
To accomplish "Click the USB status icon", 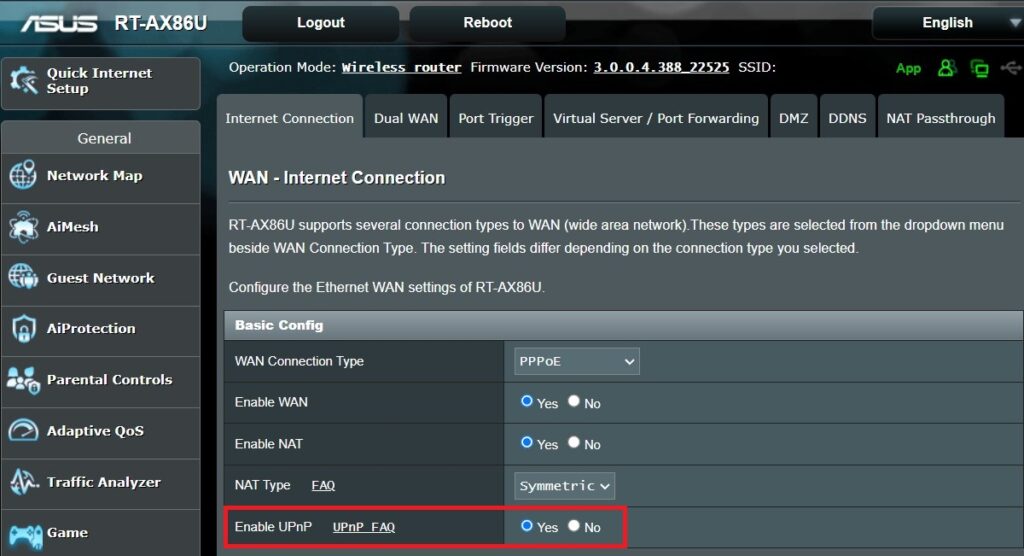I will [1010, 67].
